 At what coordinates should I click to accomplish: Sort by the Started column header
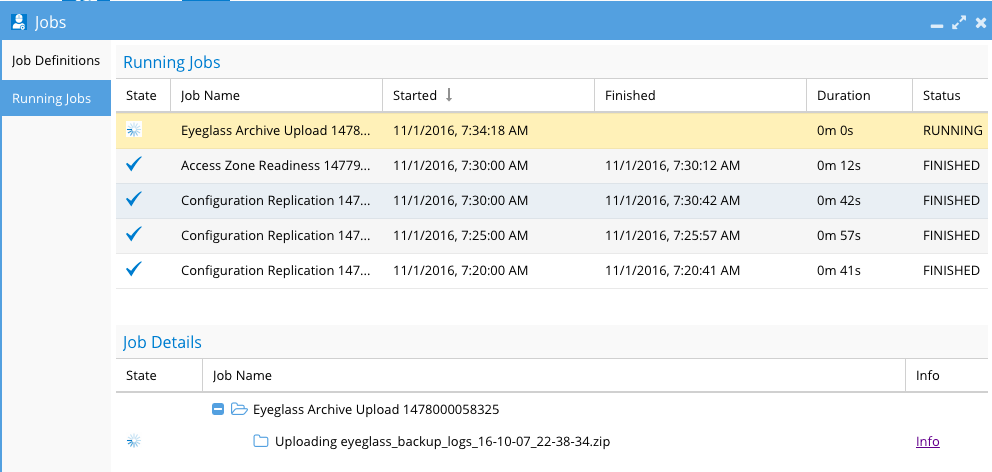pos(488,96)
